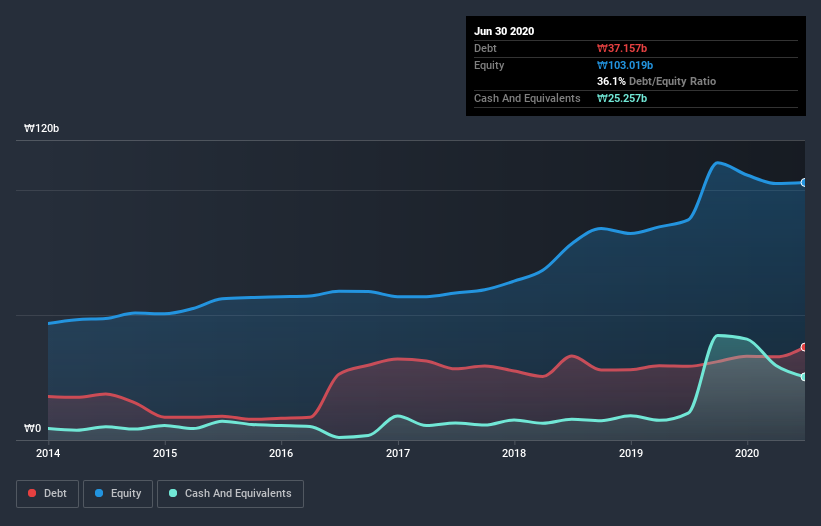Click the 2014 x-axis label
The width and height of the screenshot is (821, 526).
tap(48, 453)
